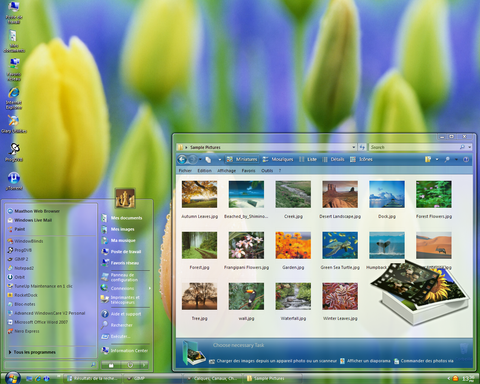Click the Forward arrow in the explorer toolbar

[193, 160]
